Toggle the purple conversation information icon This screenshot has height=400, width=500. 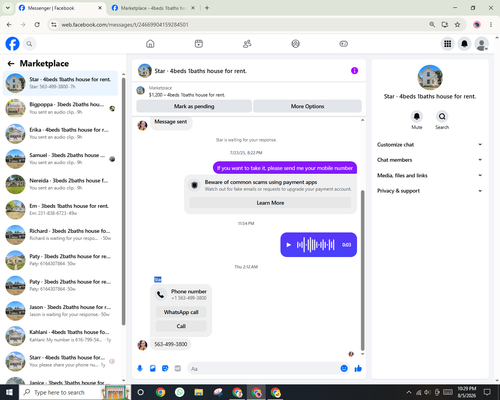click(x=354, y=71)
